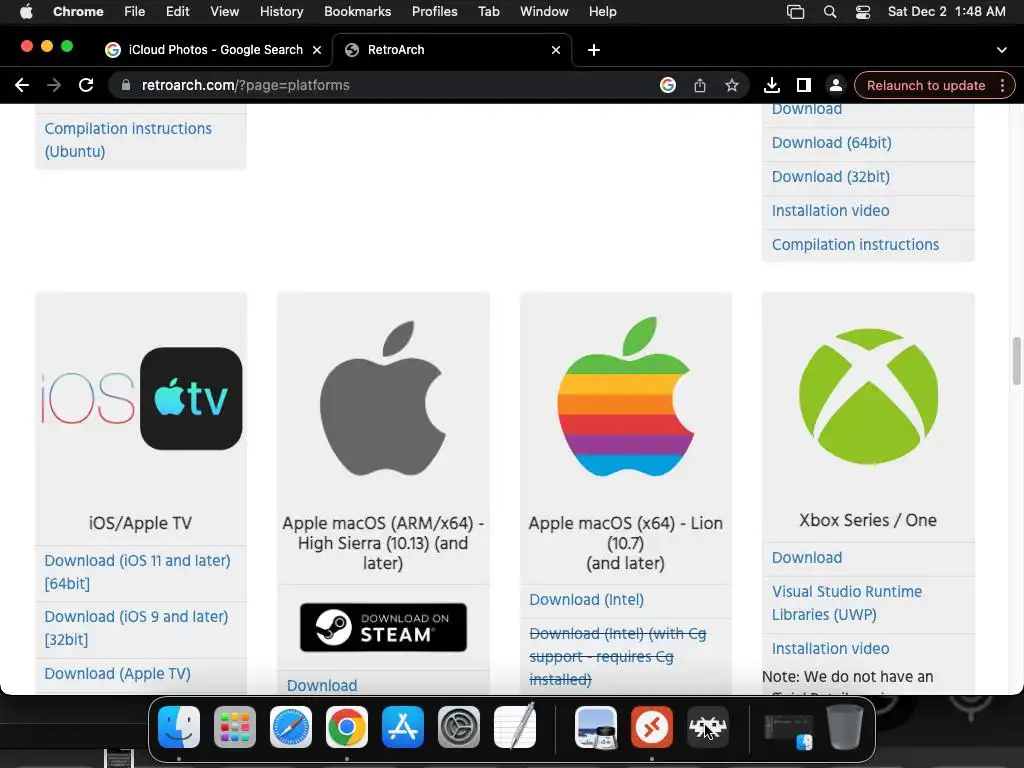The height and width of the screenshot is (768, 1024).
Task: Open the File menu
Action: (x=135, y=12)
